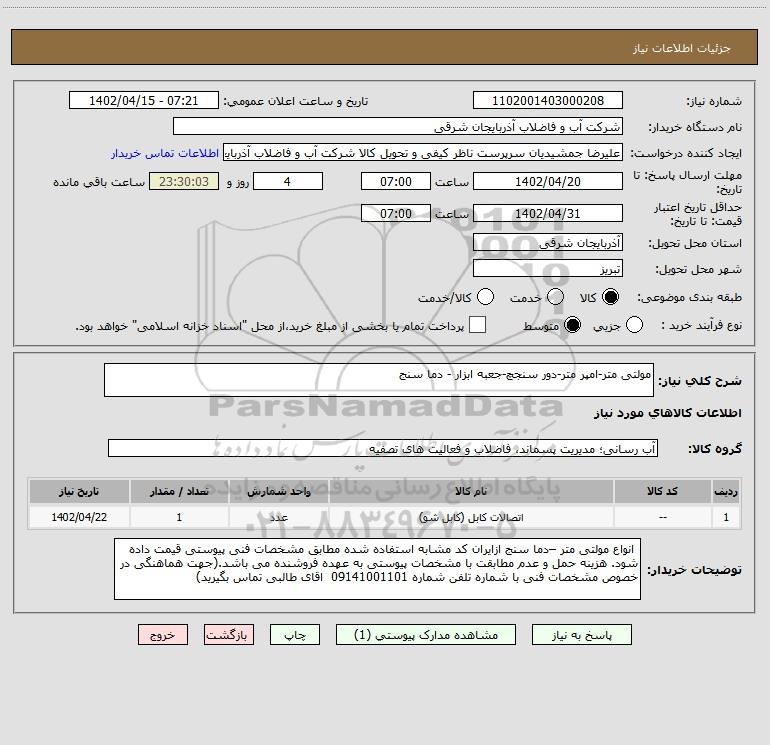Viewport: 770px width, 745px height.
Task: Click the buyer name field شرکت آب و فاضلاب
Action: click(398, 127)
